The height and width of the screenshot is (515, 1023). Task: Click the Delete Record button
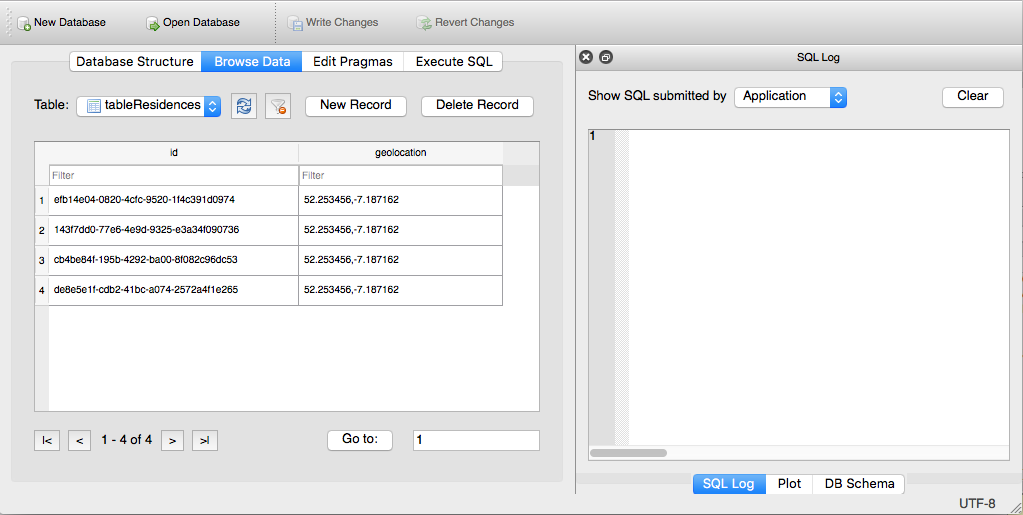pos(477,106)
